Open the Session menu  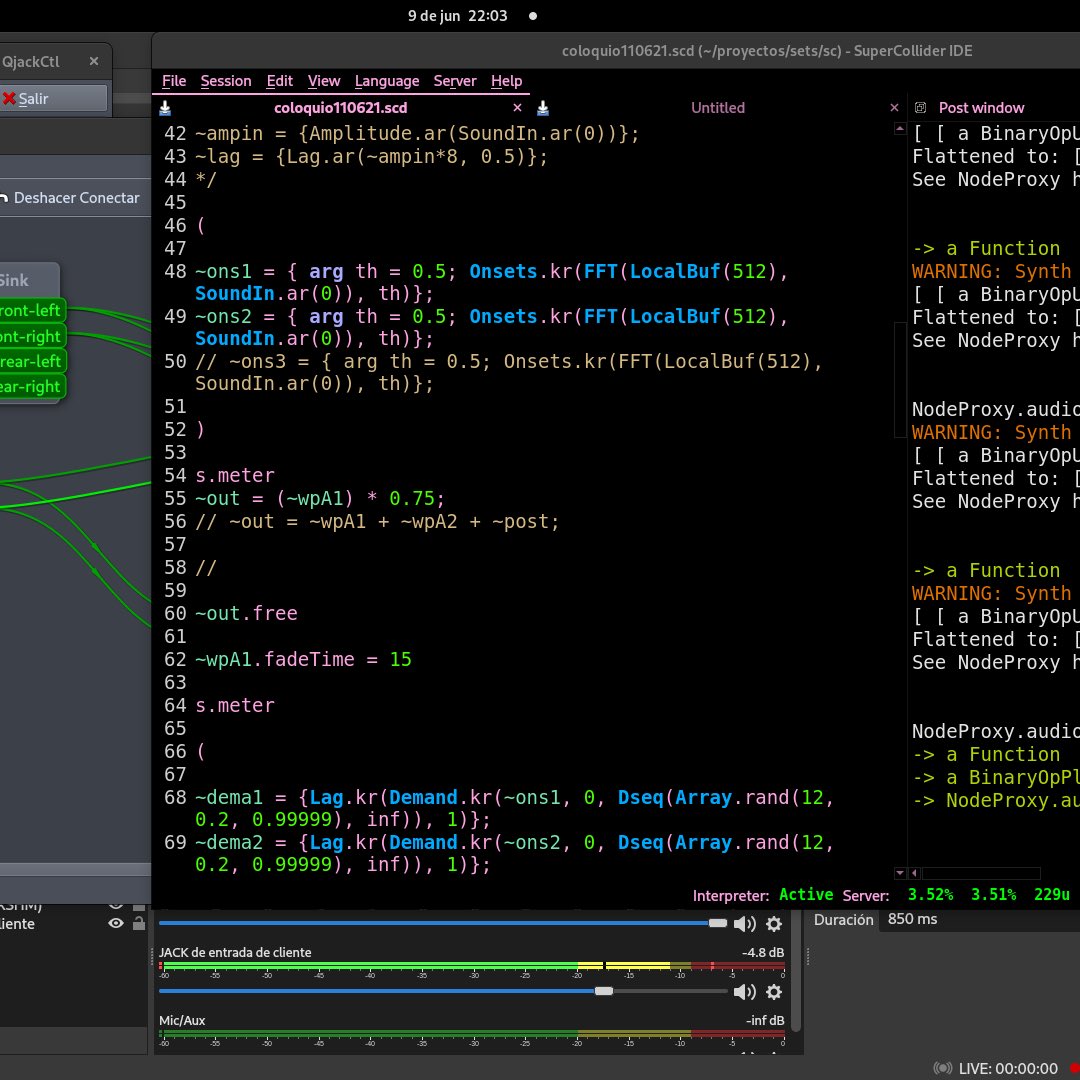tap(226, 81)
